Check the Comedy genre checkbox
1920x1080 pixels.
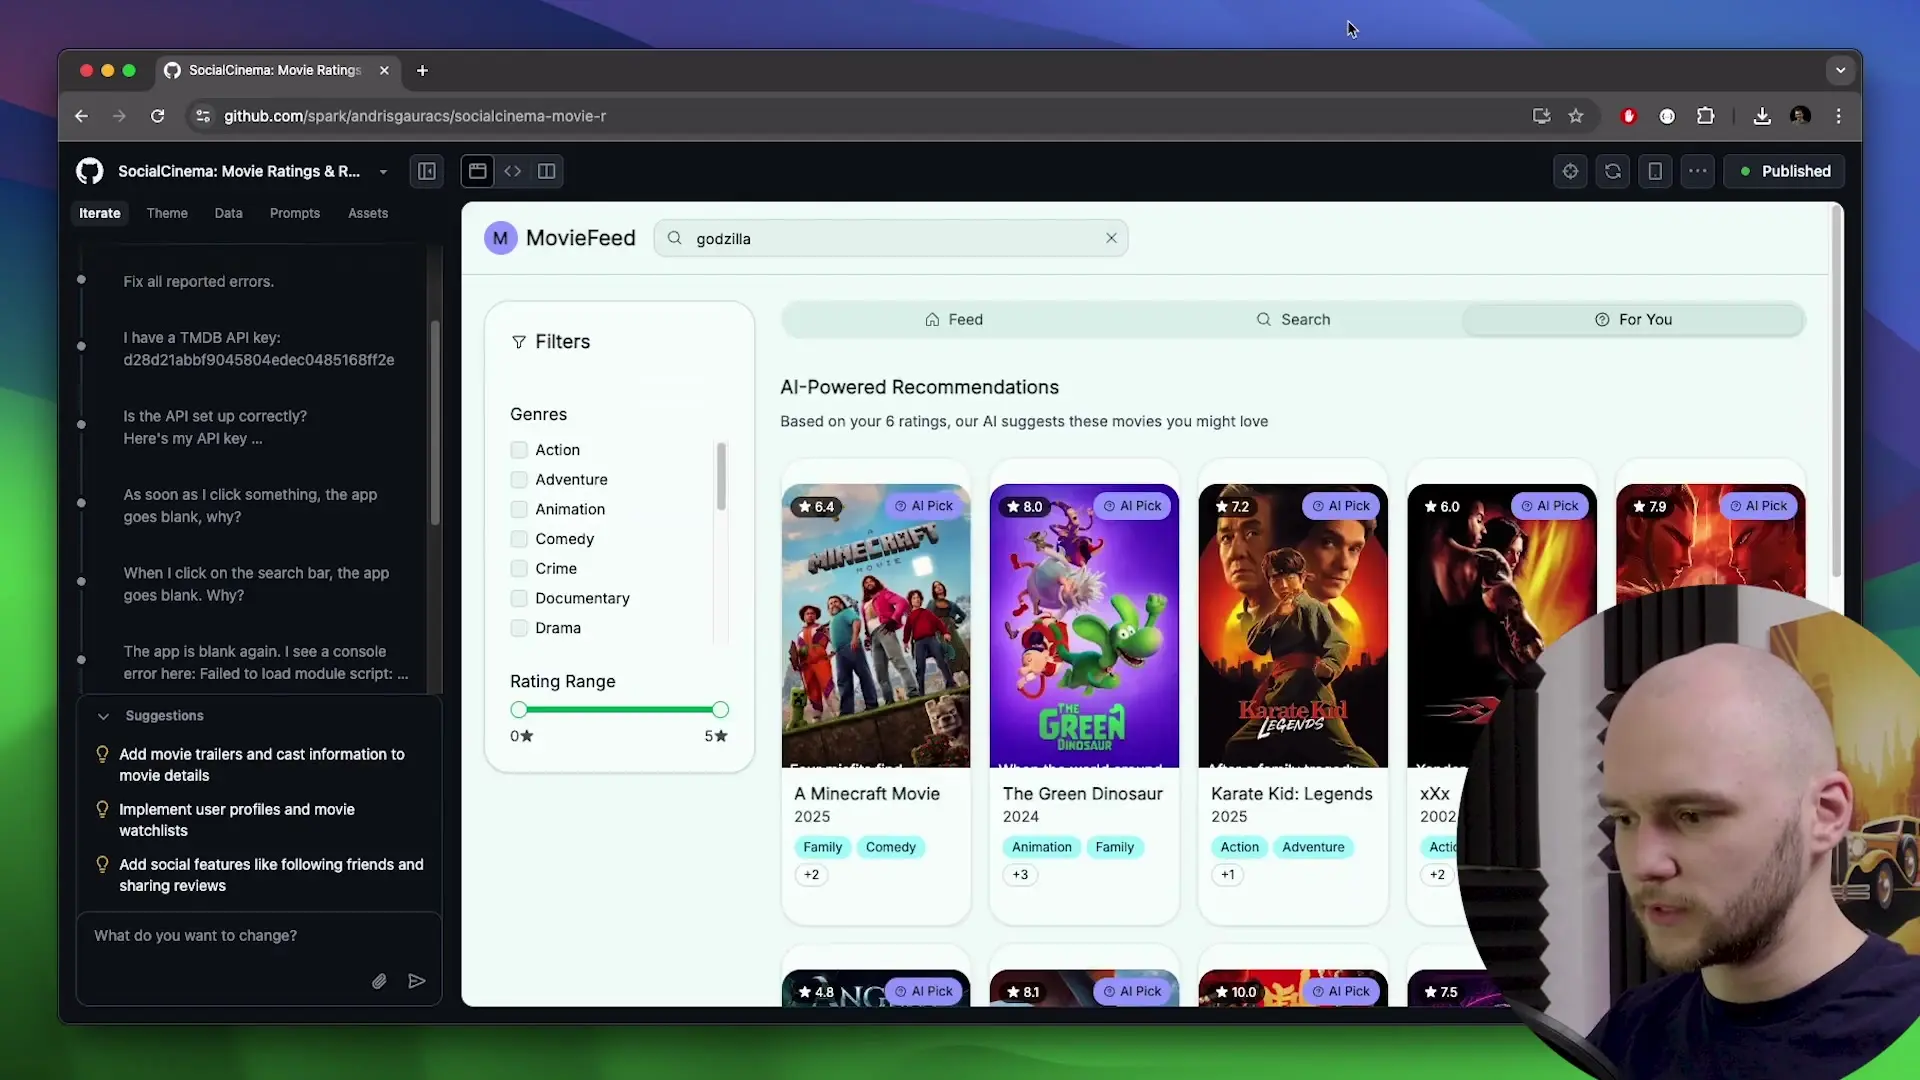[x=519, y=539]
